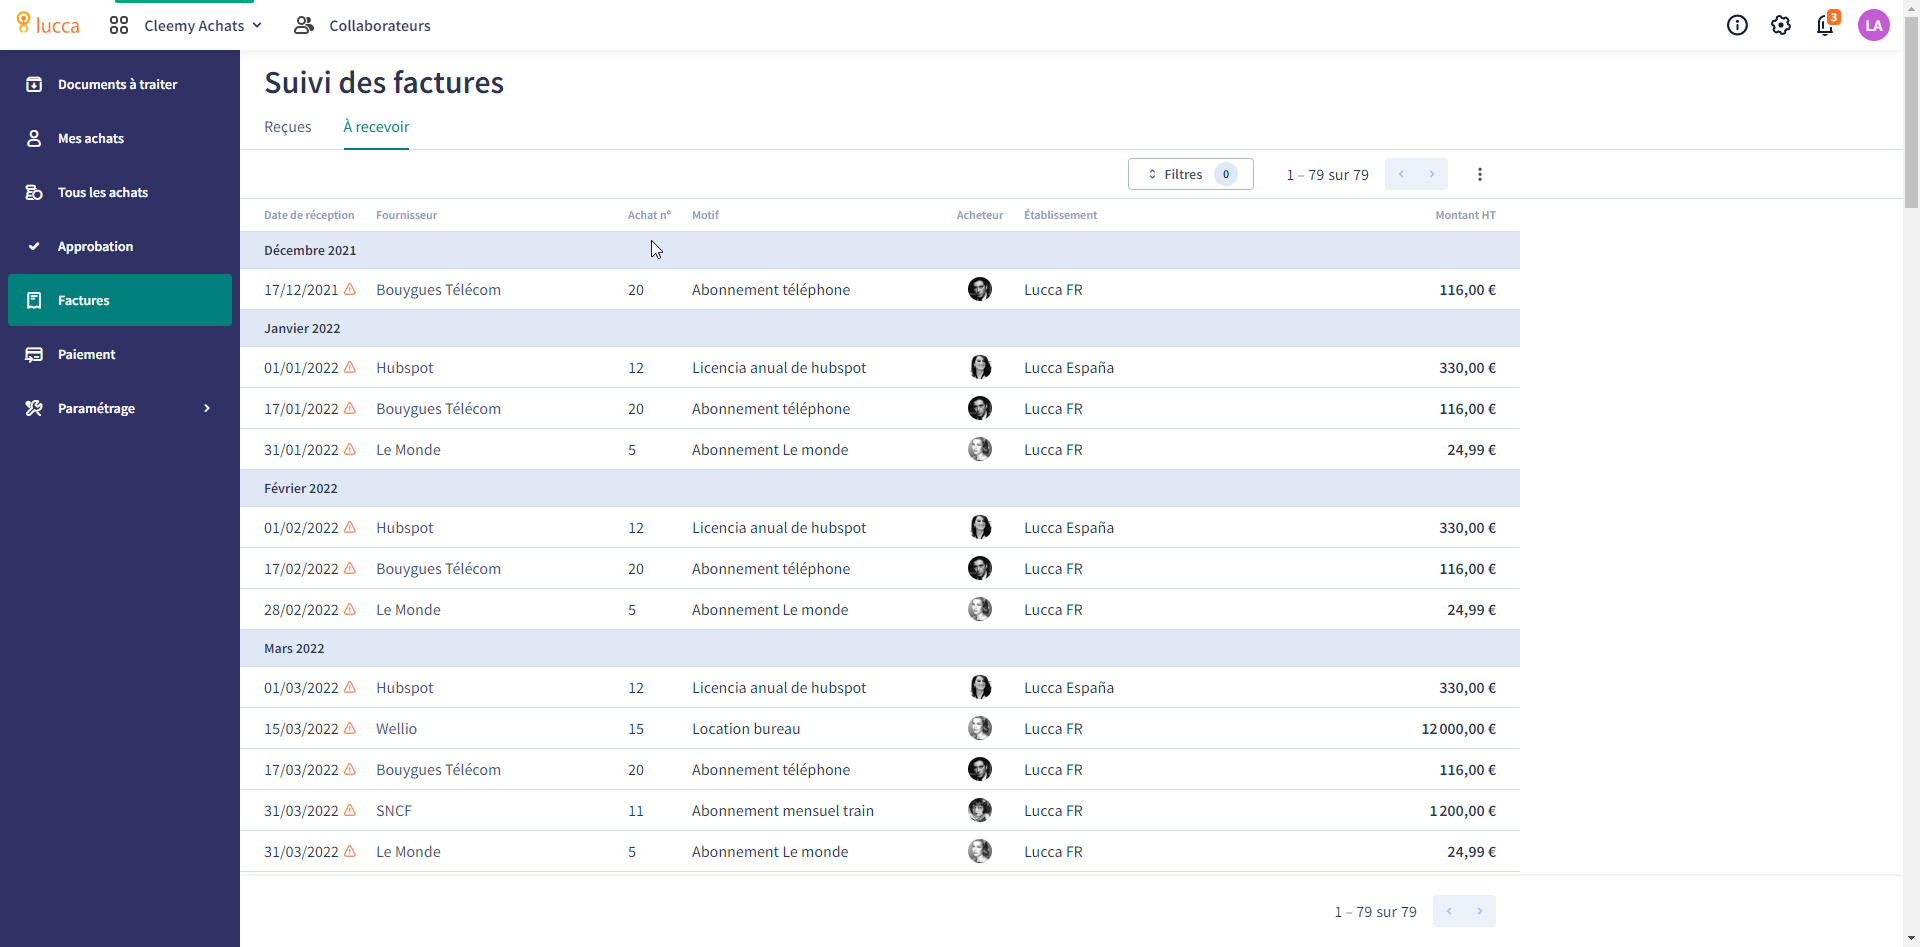Open the Cleemy Achats dropdown
Viewport: 1920px width, 947px height.
(x=203, y=25)
